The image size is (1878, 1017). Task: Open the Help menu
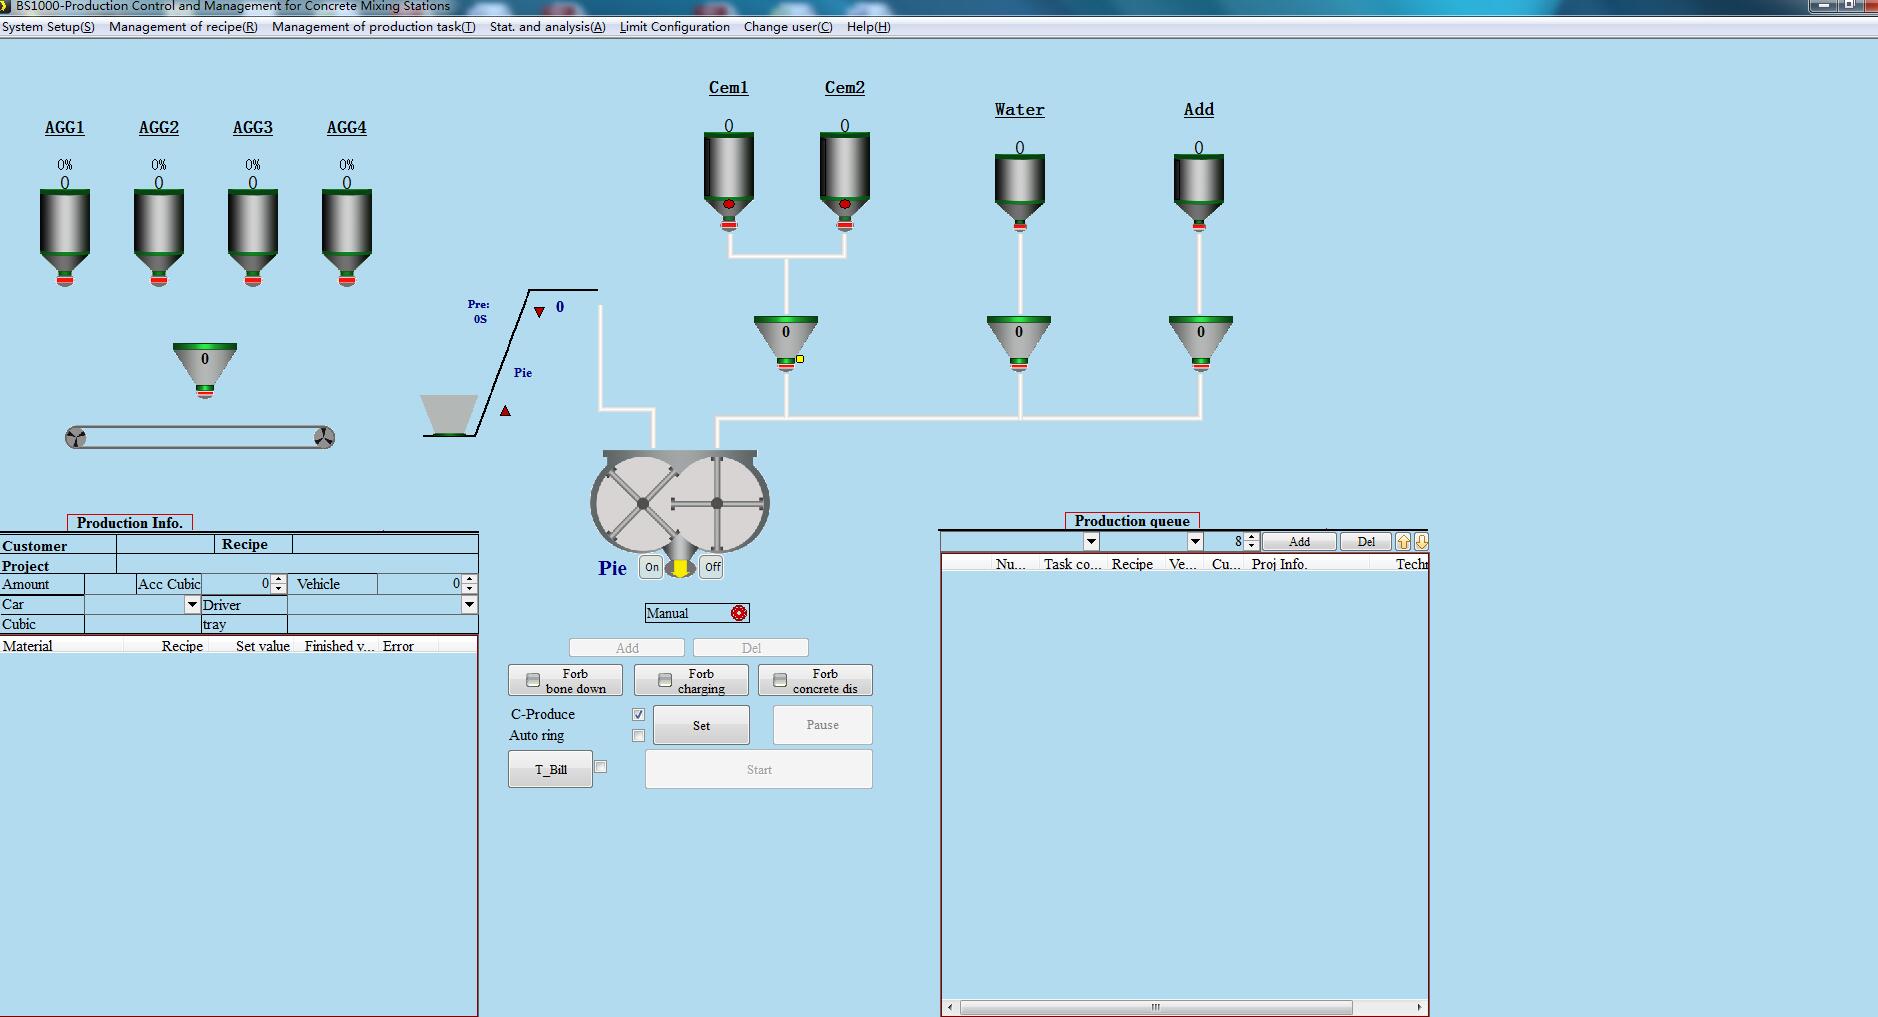tap(868, 27)
